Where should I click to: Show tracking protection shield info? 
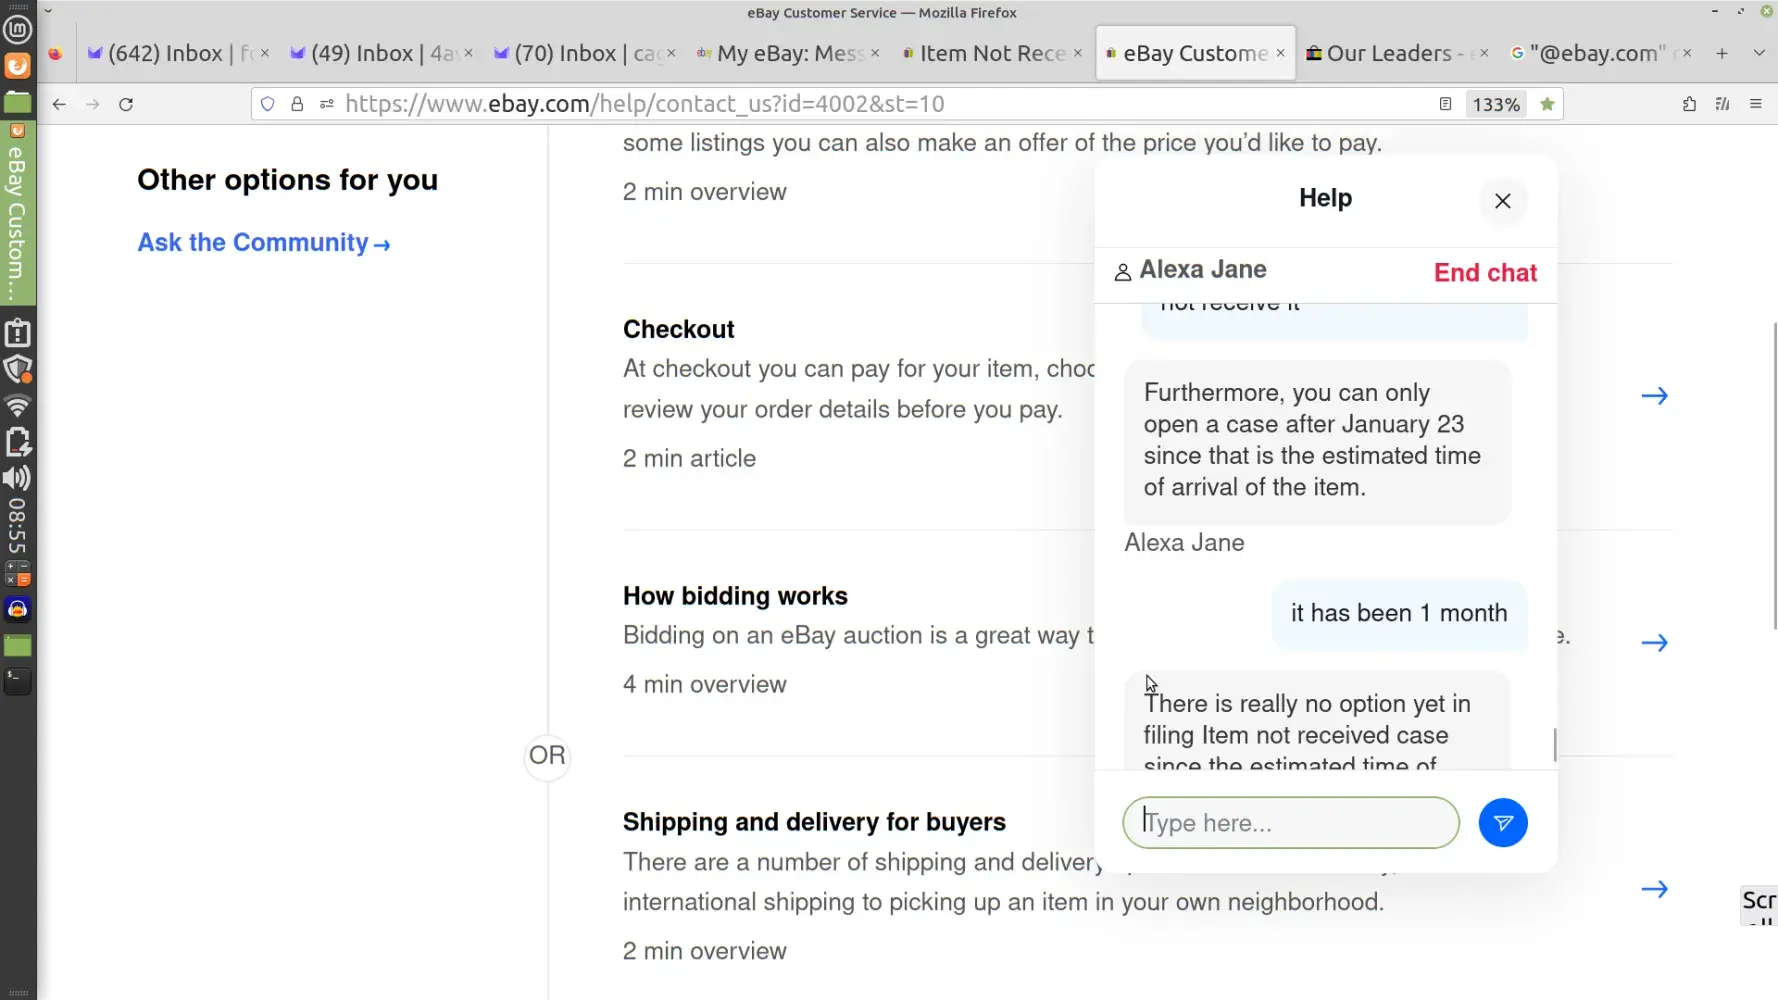(x=268, y=104)
